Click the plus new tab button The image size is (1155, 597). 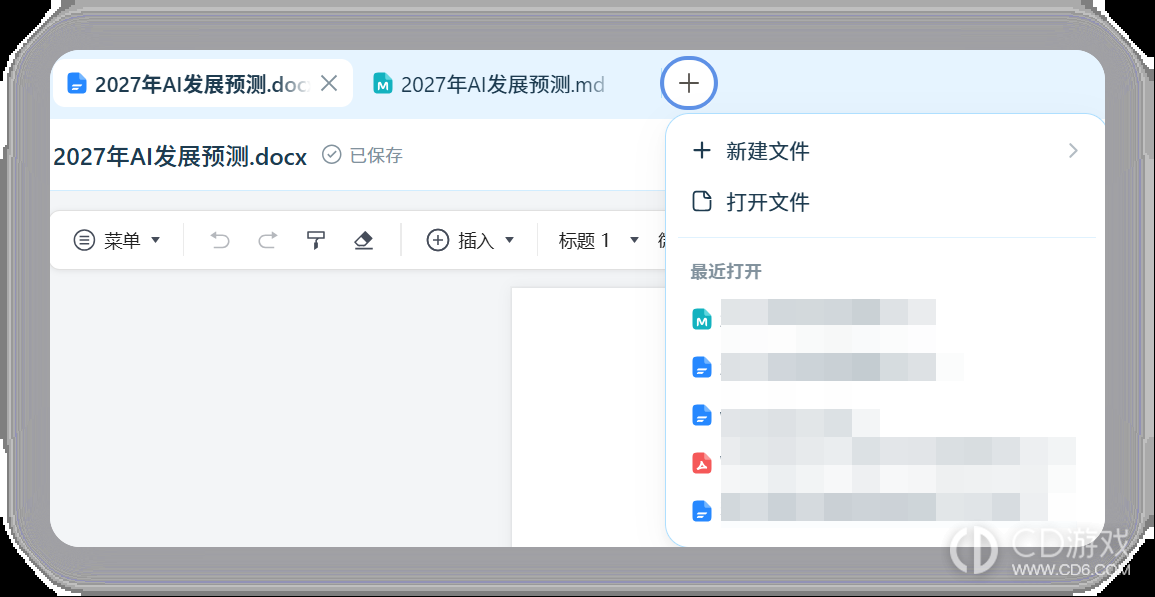pyautogui.click(x=688, y=83)
